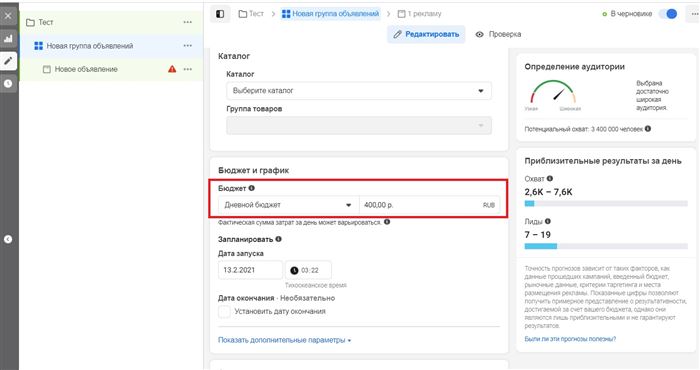Select the pencil edit sidebar icon
The image size is (700, 370).
pyautogui.click(x=8, y=61)
